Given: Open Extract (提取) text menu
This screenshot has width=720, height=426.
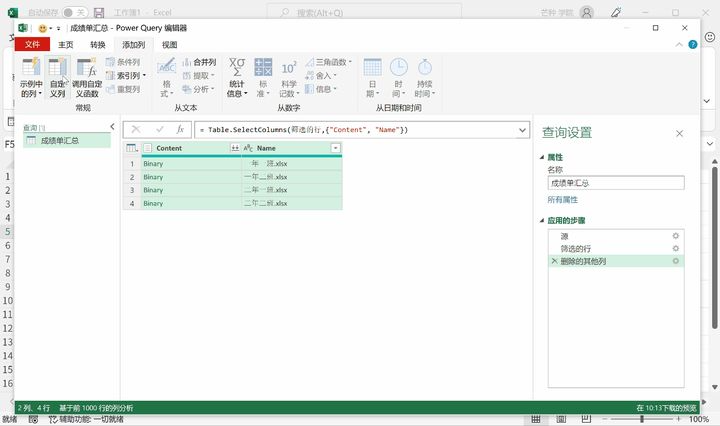Looking at the screenshot, I should [x=198, y=75].
